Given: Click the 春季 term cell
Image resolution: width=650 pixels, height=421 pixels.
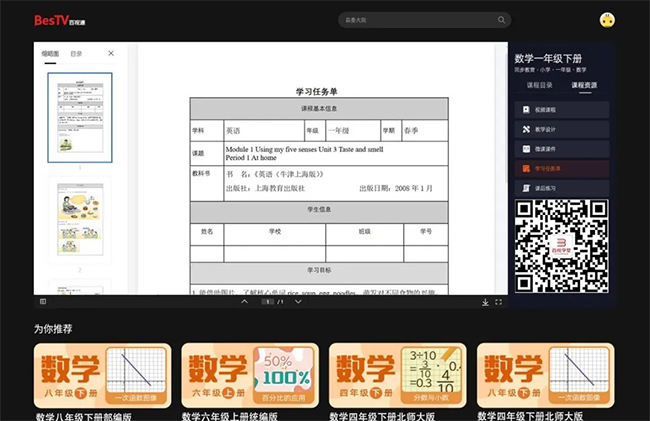Looking at the screenshot, I should [425, 131].
